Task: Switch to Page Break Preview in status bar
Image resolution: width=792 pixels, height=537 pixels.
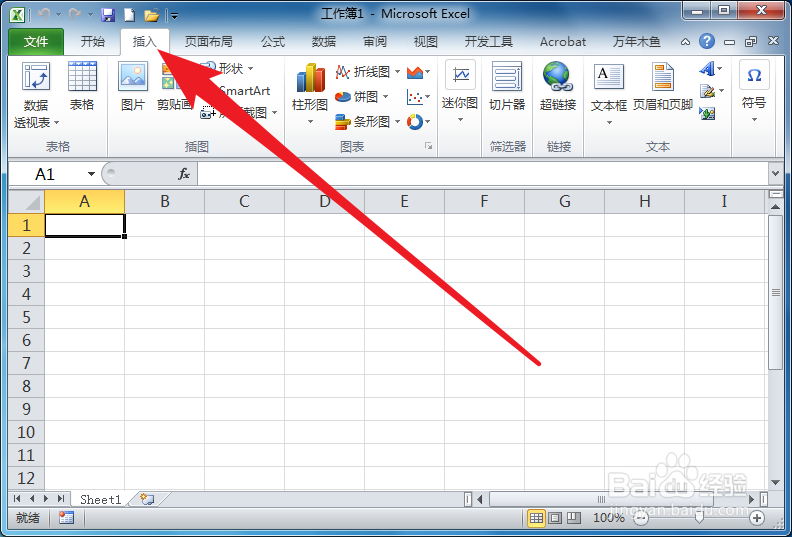Action: (573, 518)
